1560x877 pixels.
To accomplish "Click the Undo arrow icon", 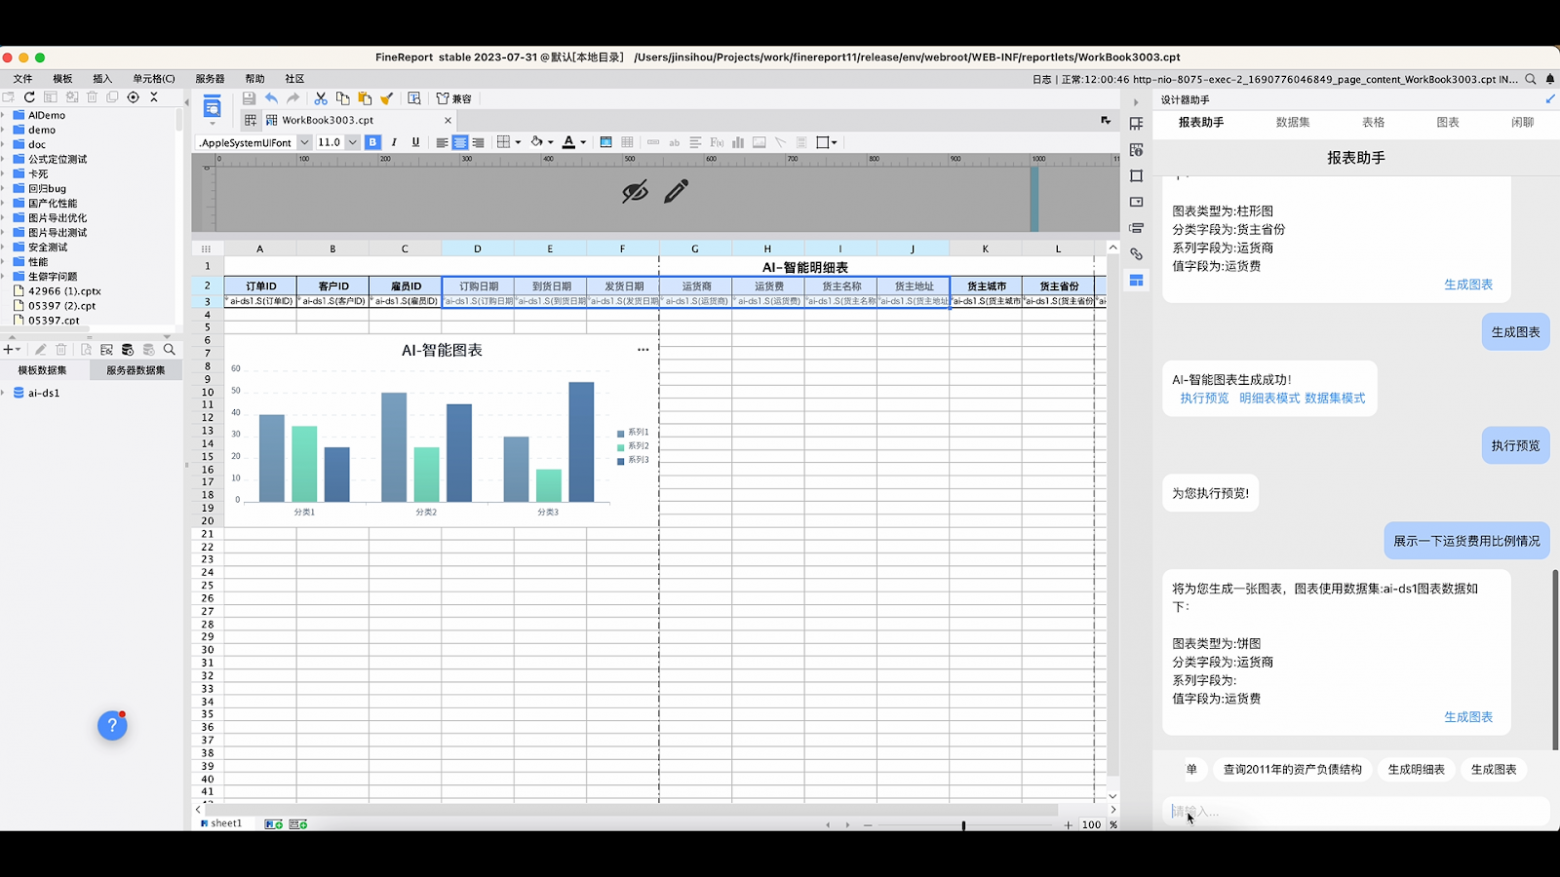I will coord(271,99).
